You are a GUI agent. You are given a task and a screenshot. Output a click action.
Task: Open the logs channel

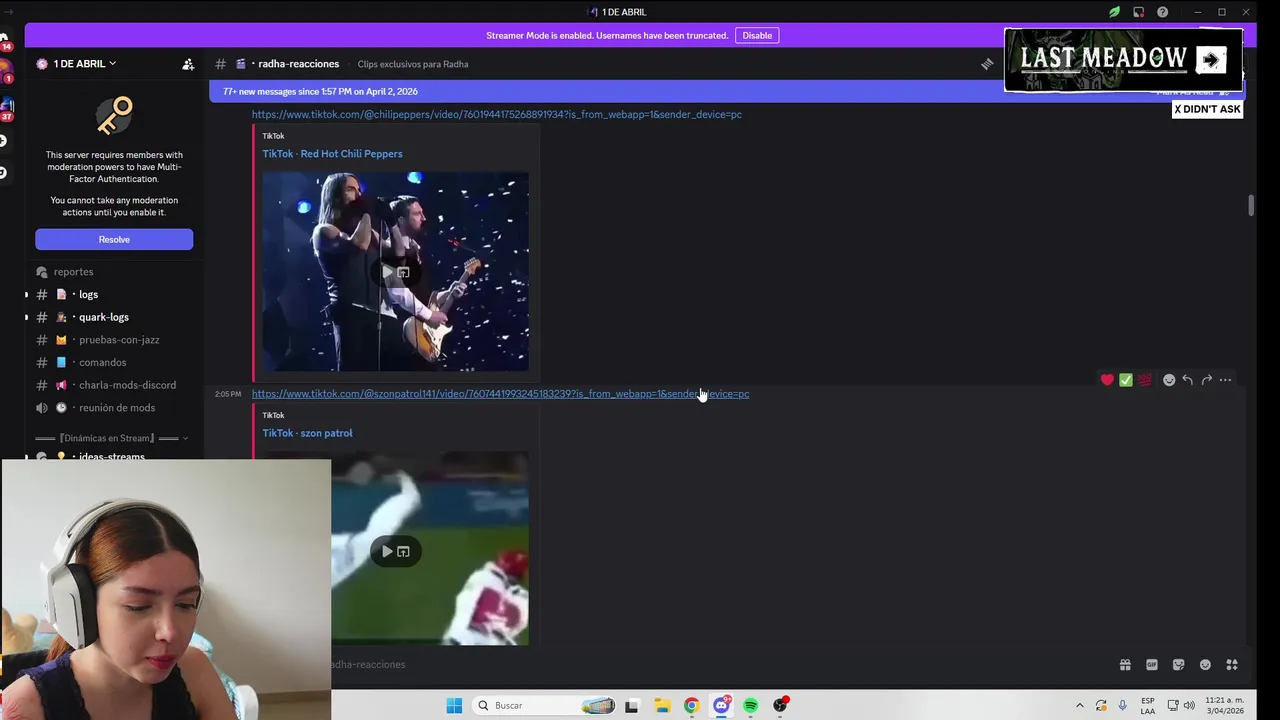(88, 294)
